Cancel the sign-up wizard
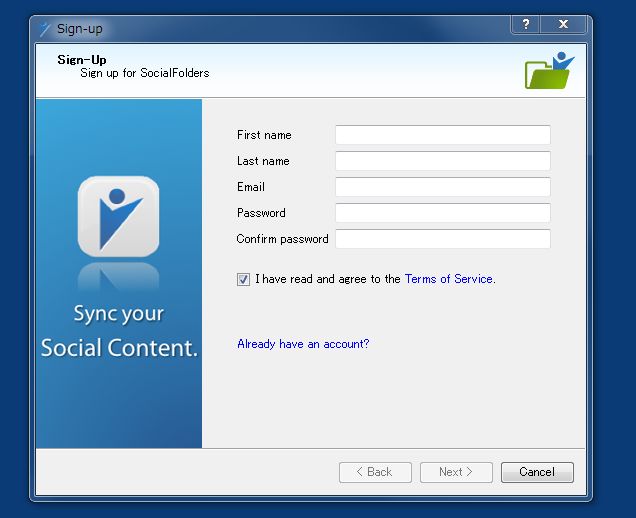Viewport: 636px width, 518px height. click(x=537, y=472)
